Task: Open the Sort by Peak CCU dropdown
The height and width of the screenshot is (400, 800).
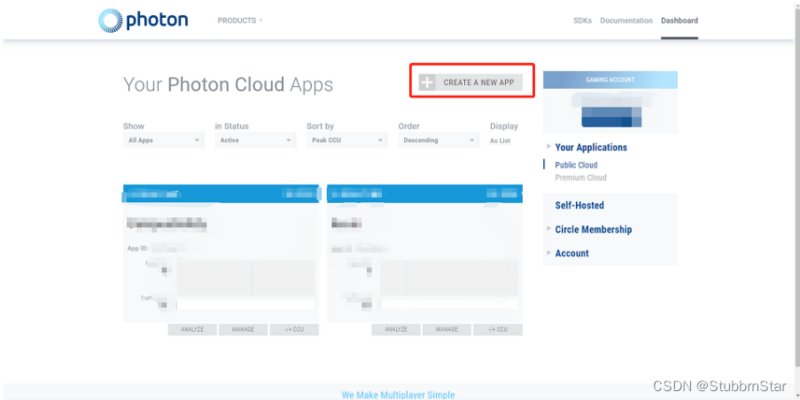Action: (x=347, y=141)
